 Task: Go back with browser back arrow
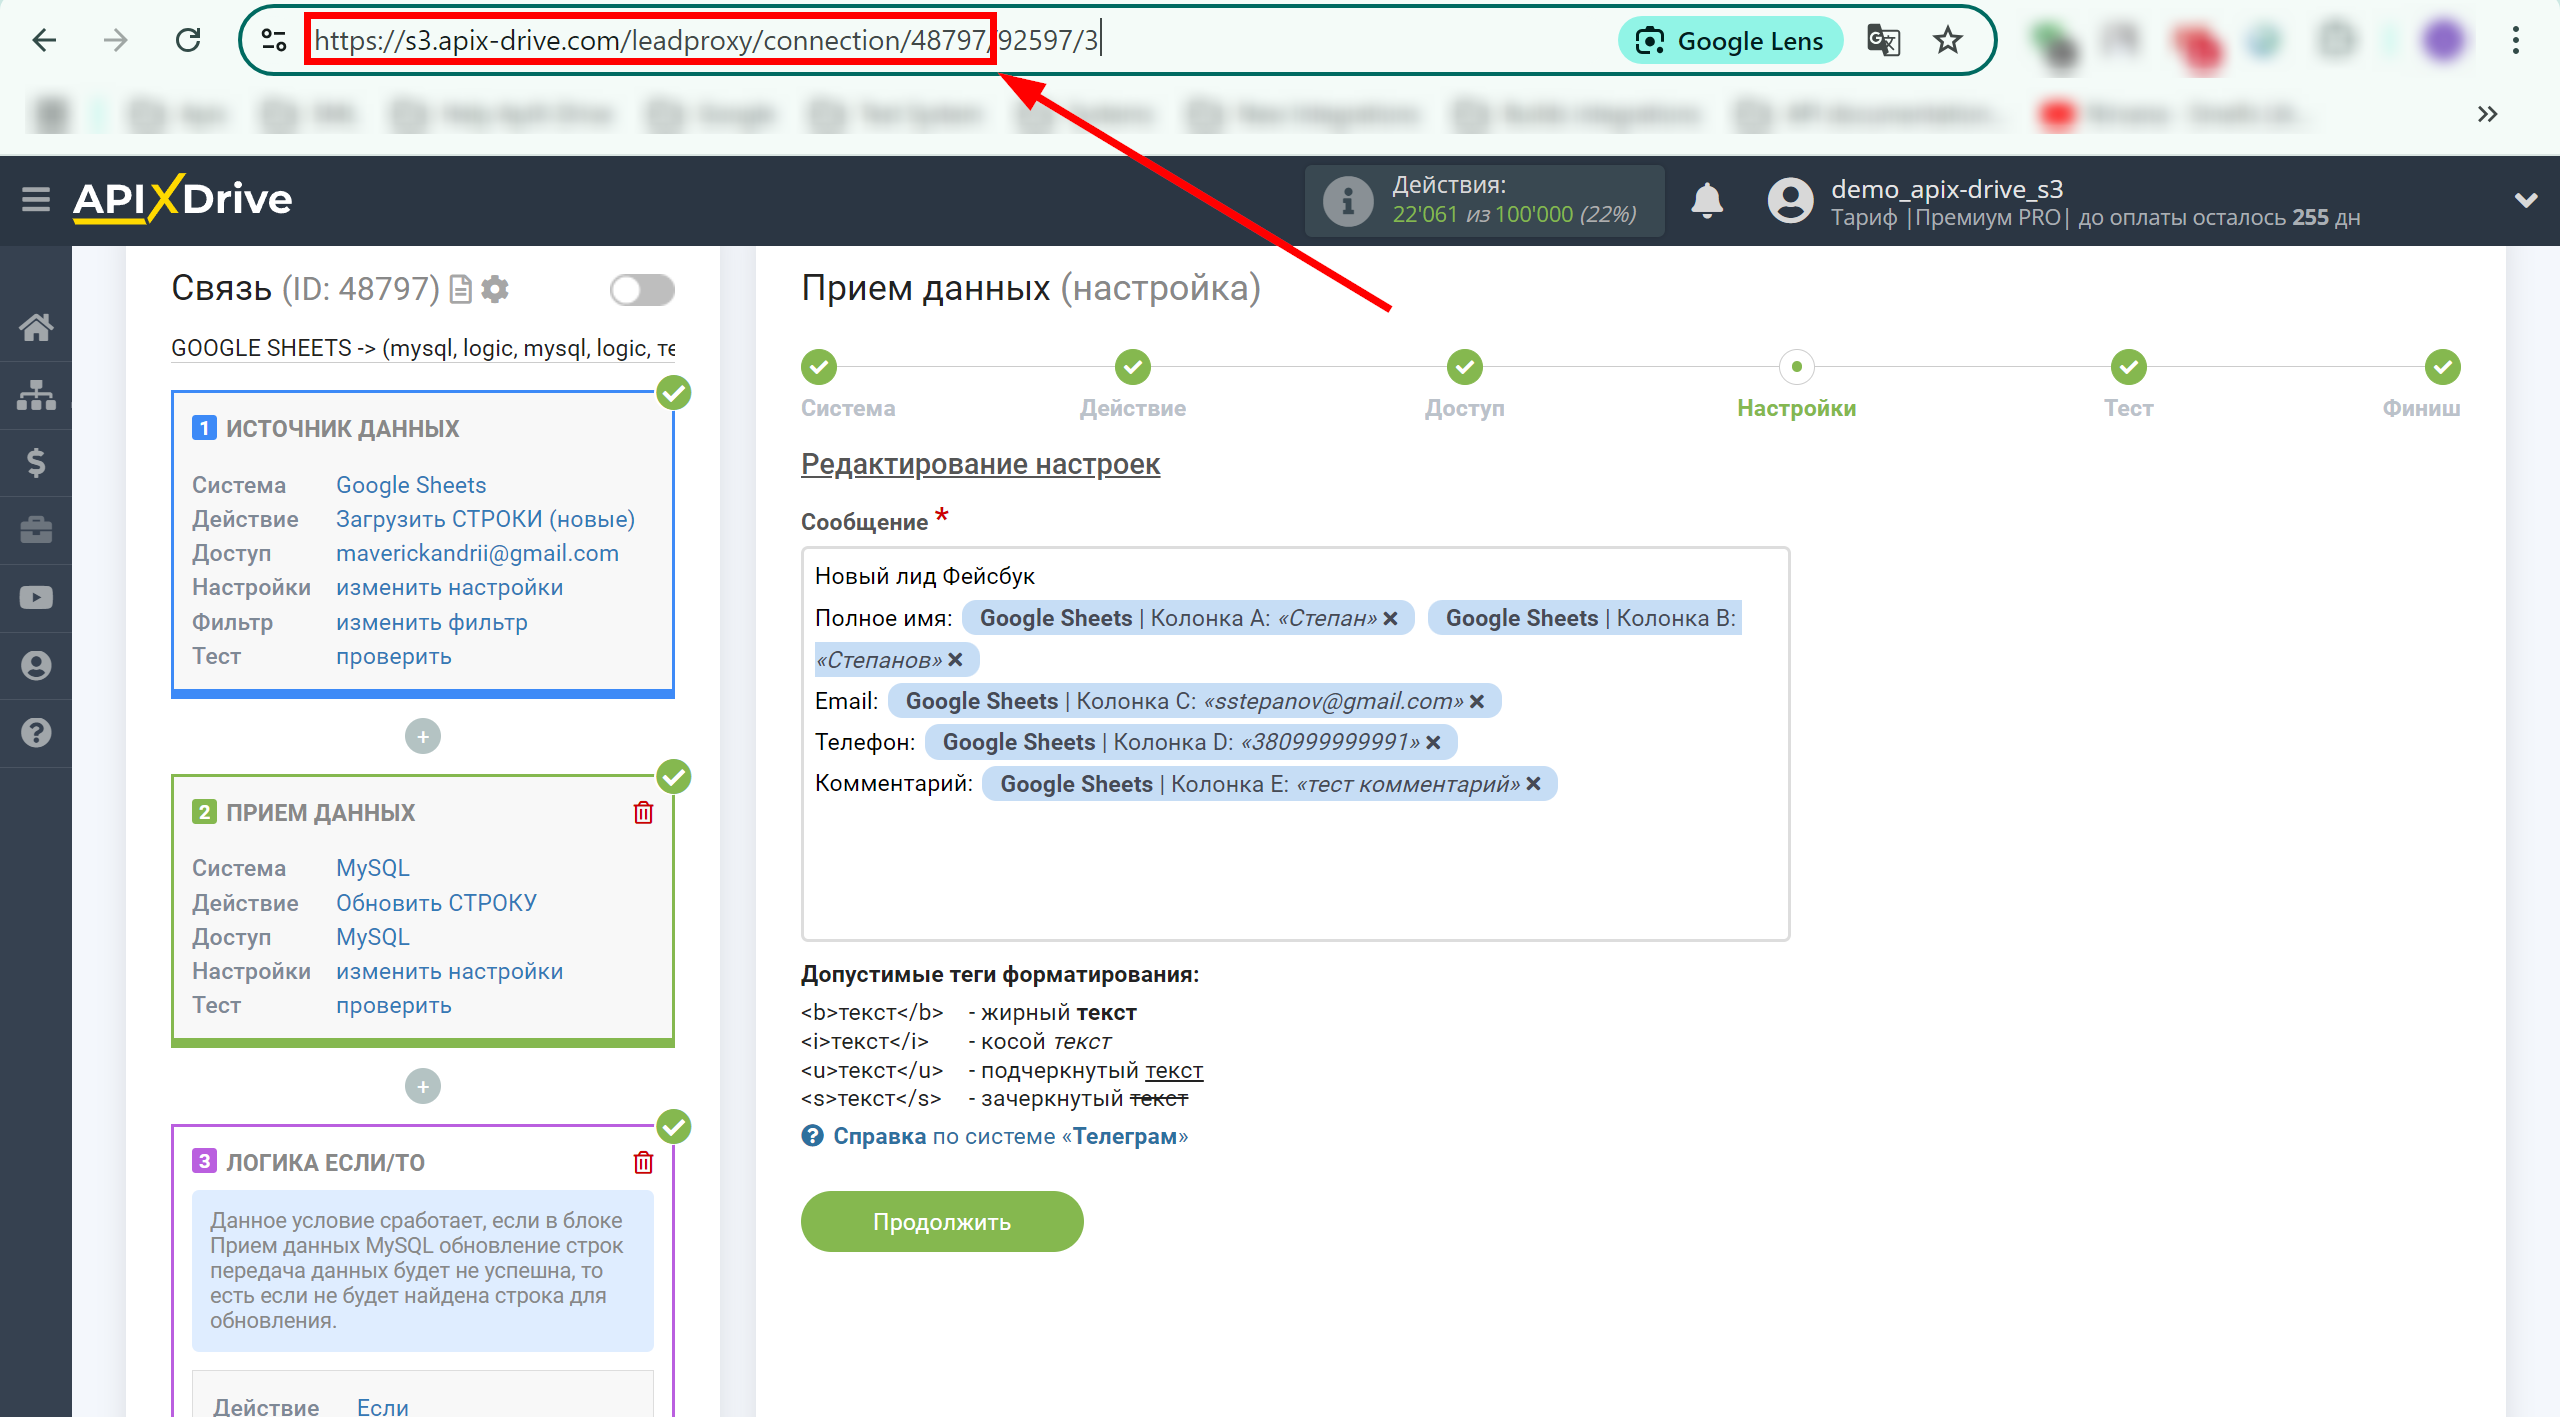pos(44,40)
